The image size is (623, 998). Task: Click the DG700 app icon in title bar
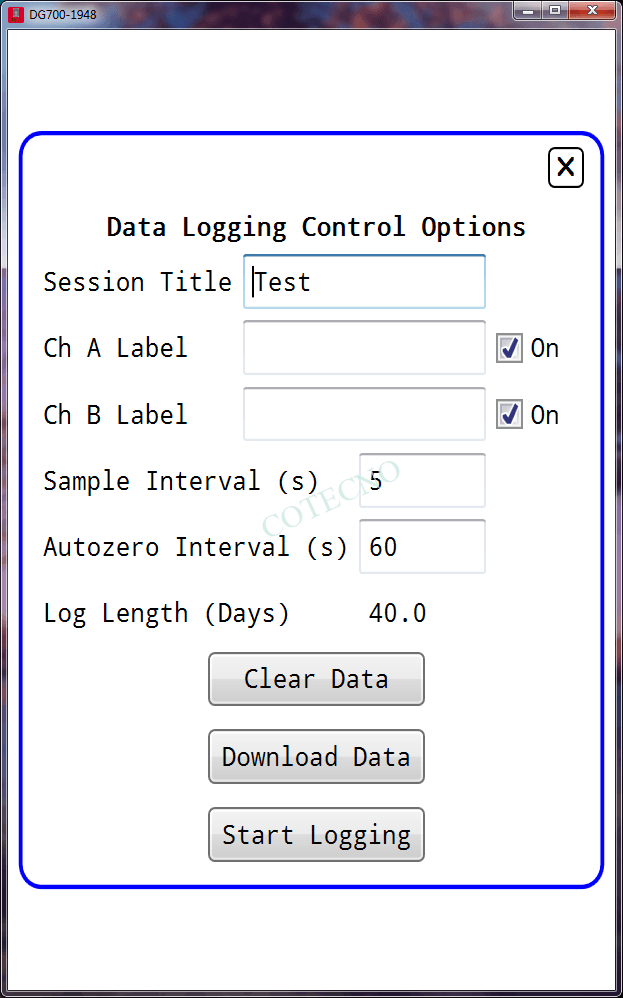15,14
